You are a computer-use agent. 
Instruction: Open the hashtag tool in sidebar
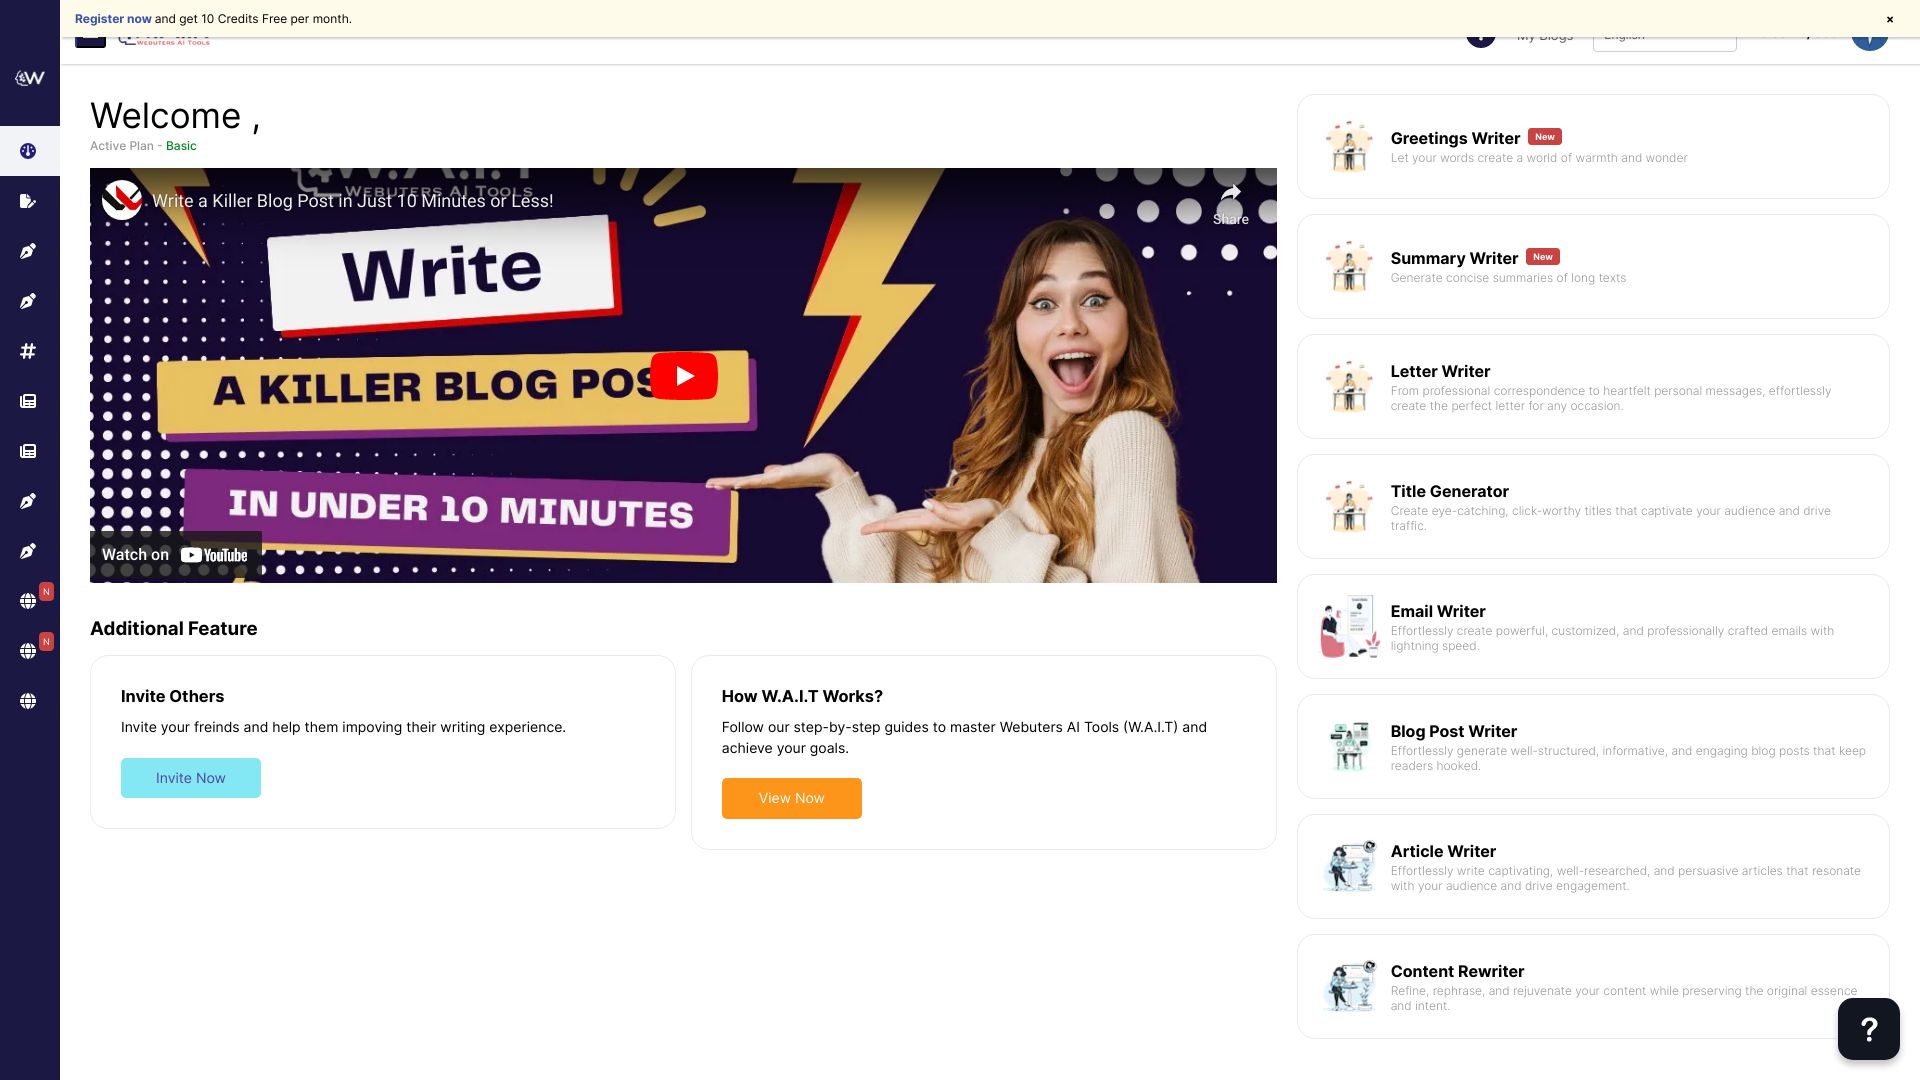pyautogui.click(x=28, y=351)
